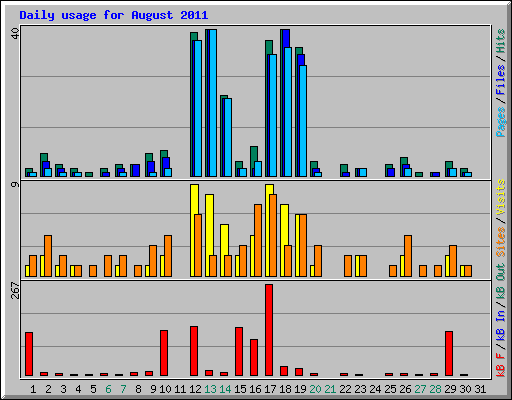
Task: Select day 2 on the x-axis
Action: tap(48, 389)
